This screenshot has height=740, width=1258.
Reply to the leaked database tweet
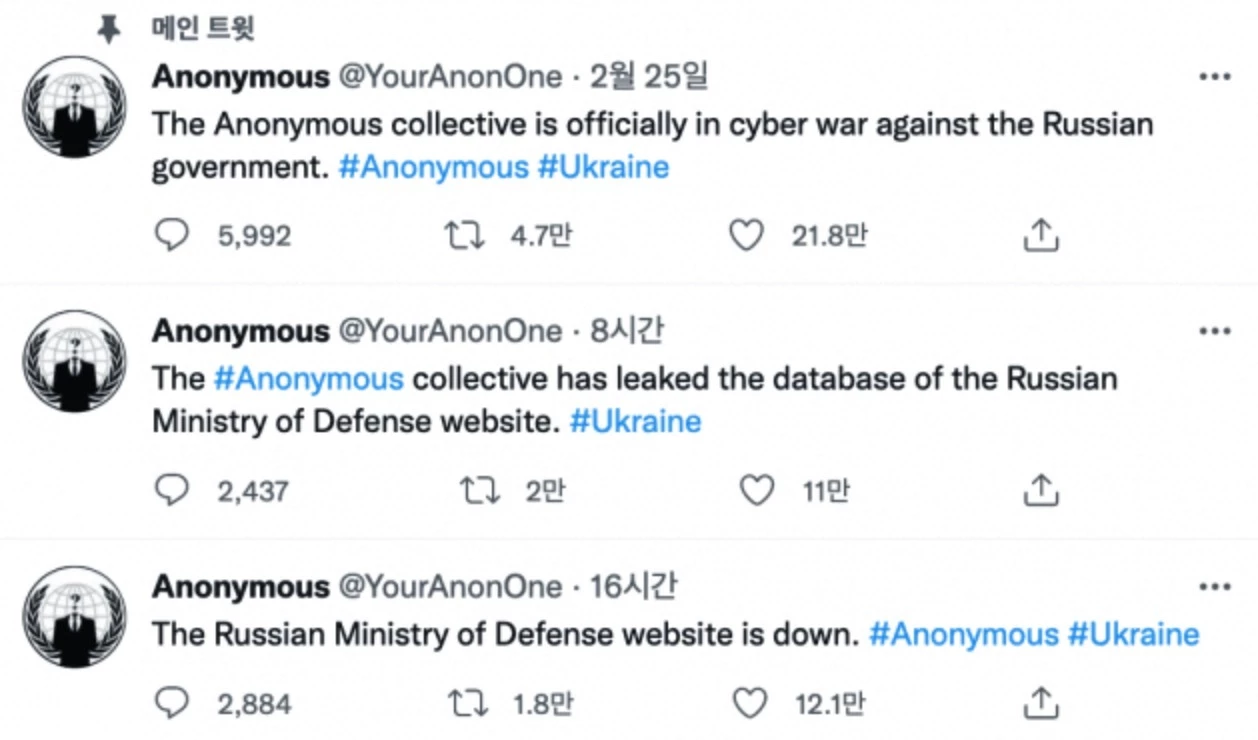point(173,490)
